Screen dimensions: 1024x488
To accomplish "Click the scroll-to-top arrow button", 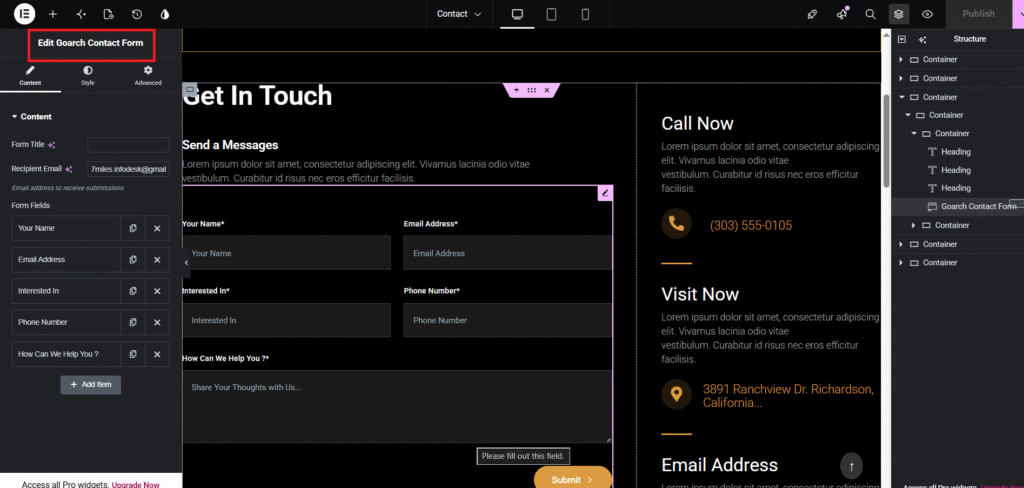I will 852,466.
